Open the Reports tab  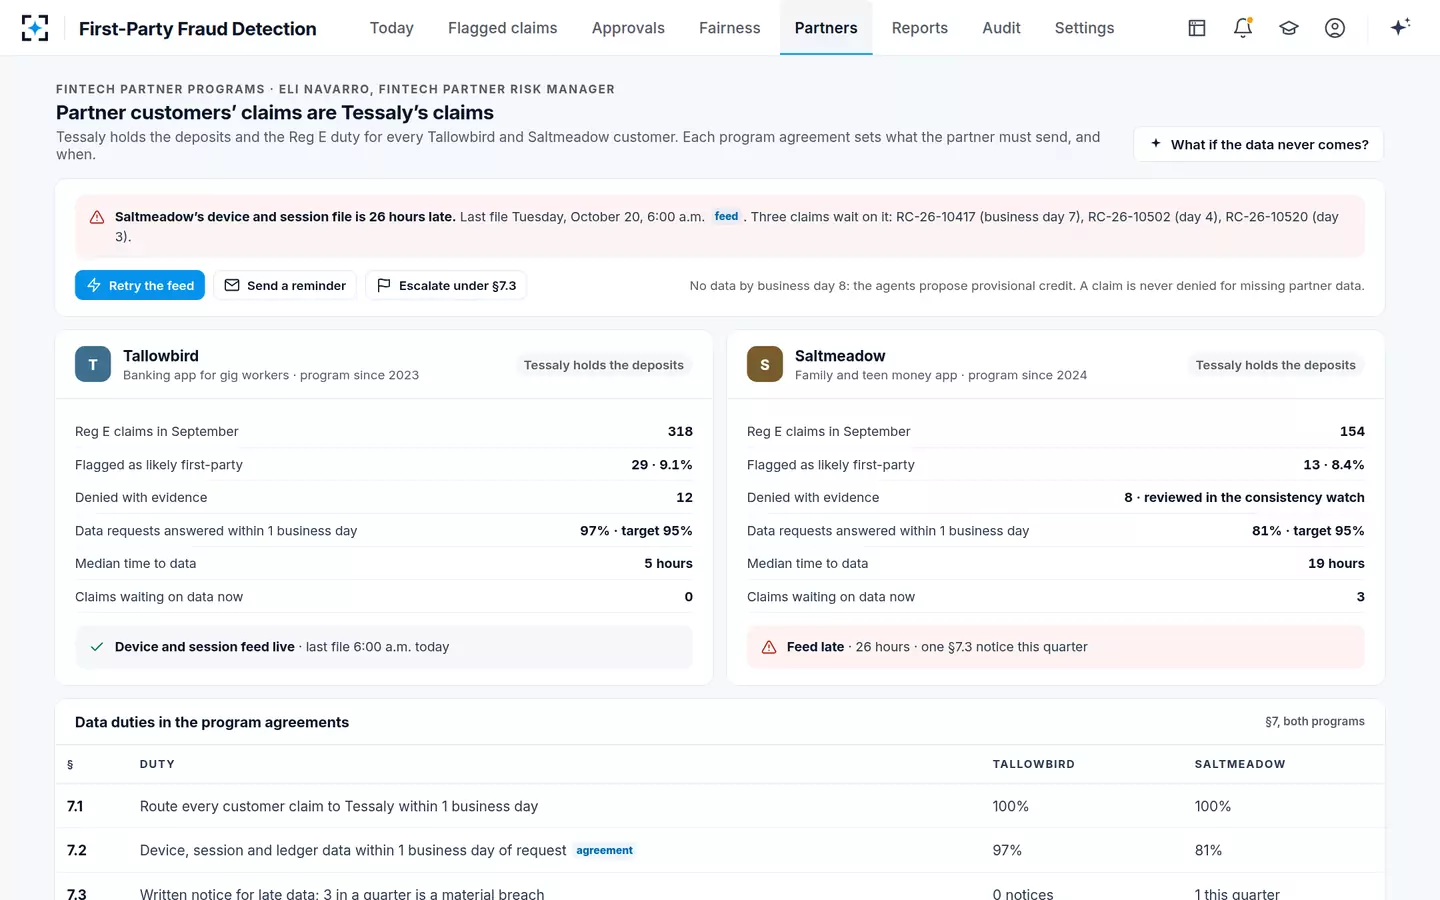920,28
